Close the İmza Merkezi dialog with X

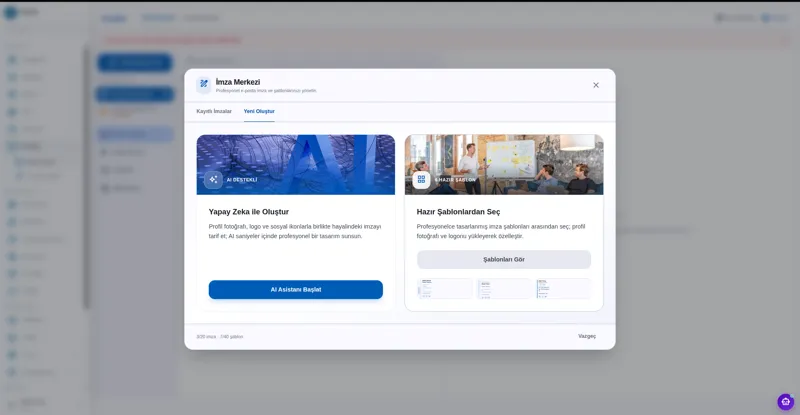click(596, 85)
